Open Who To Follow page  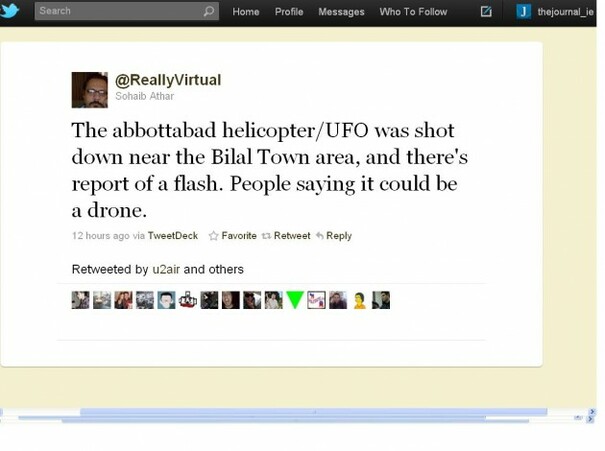[413, 12]
